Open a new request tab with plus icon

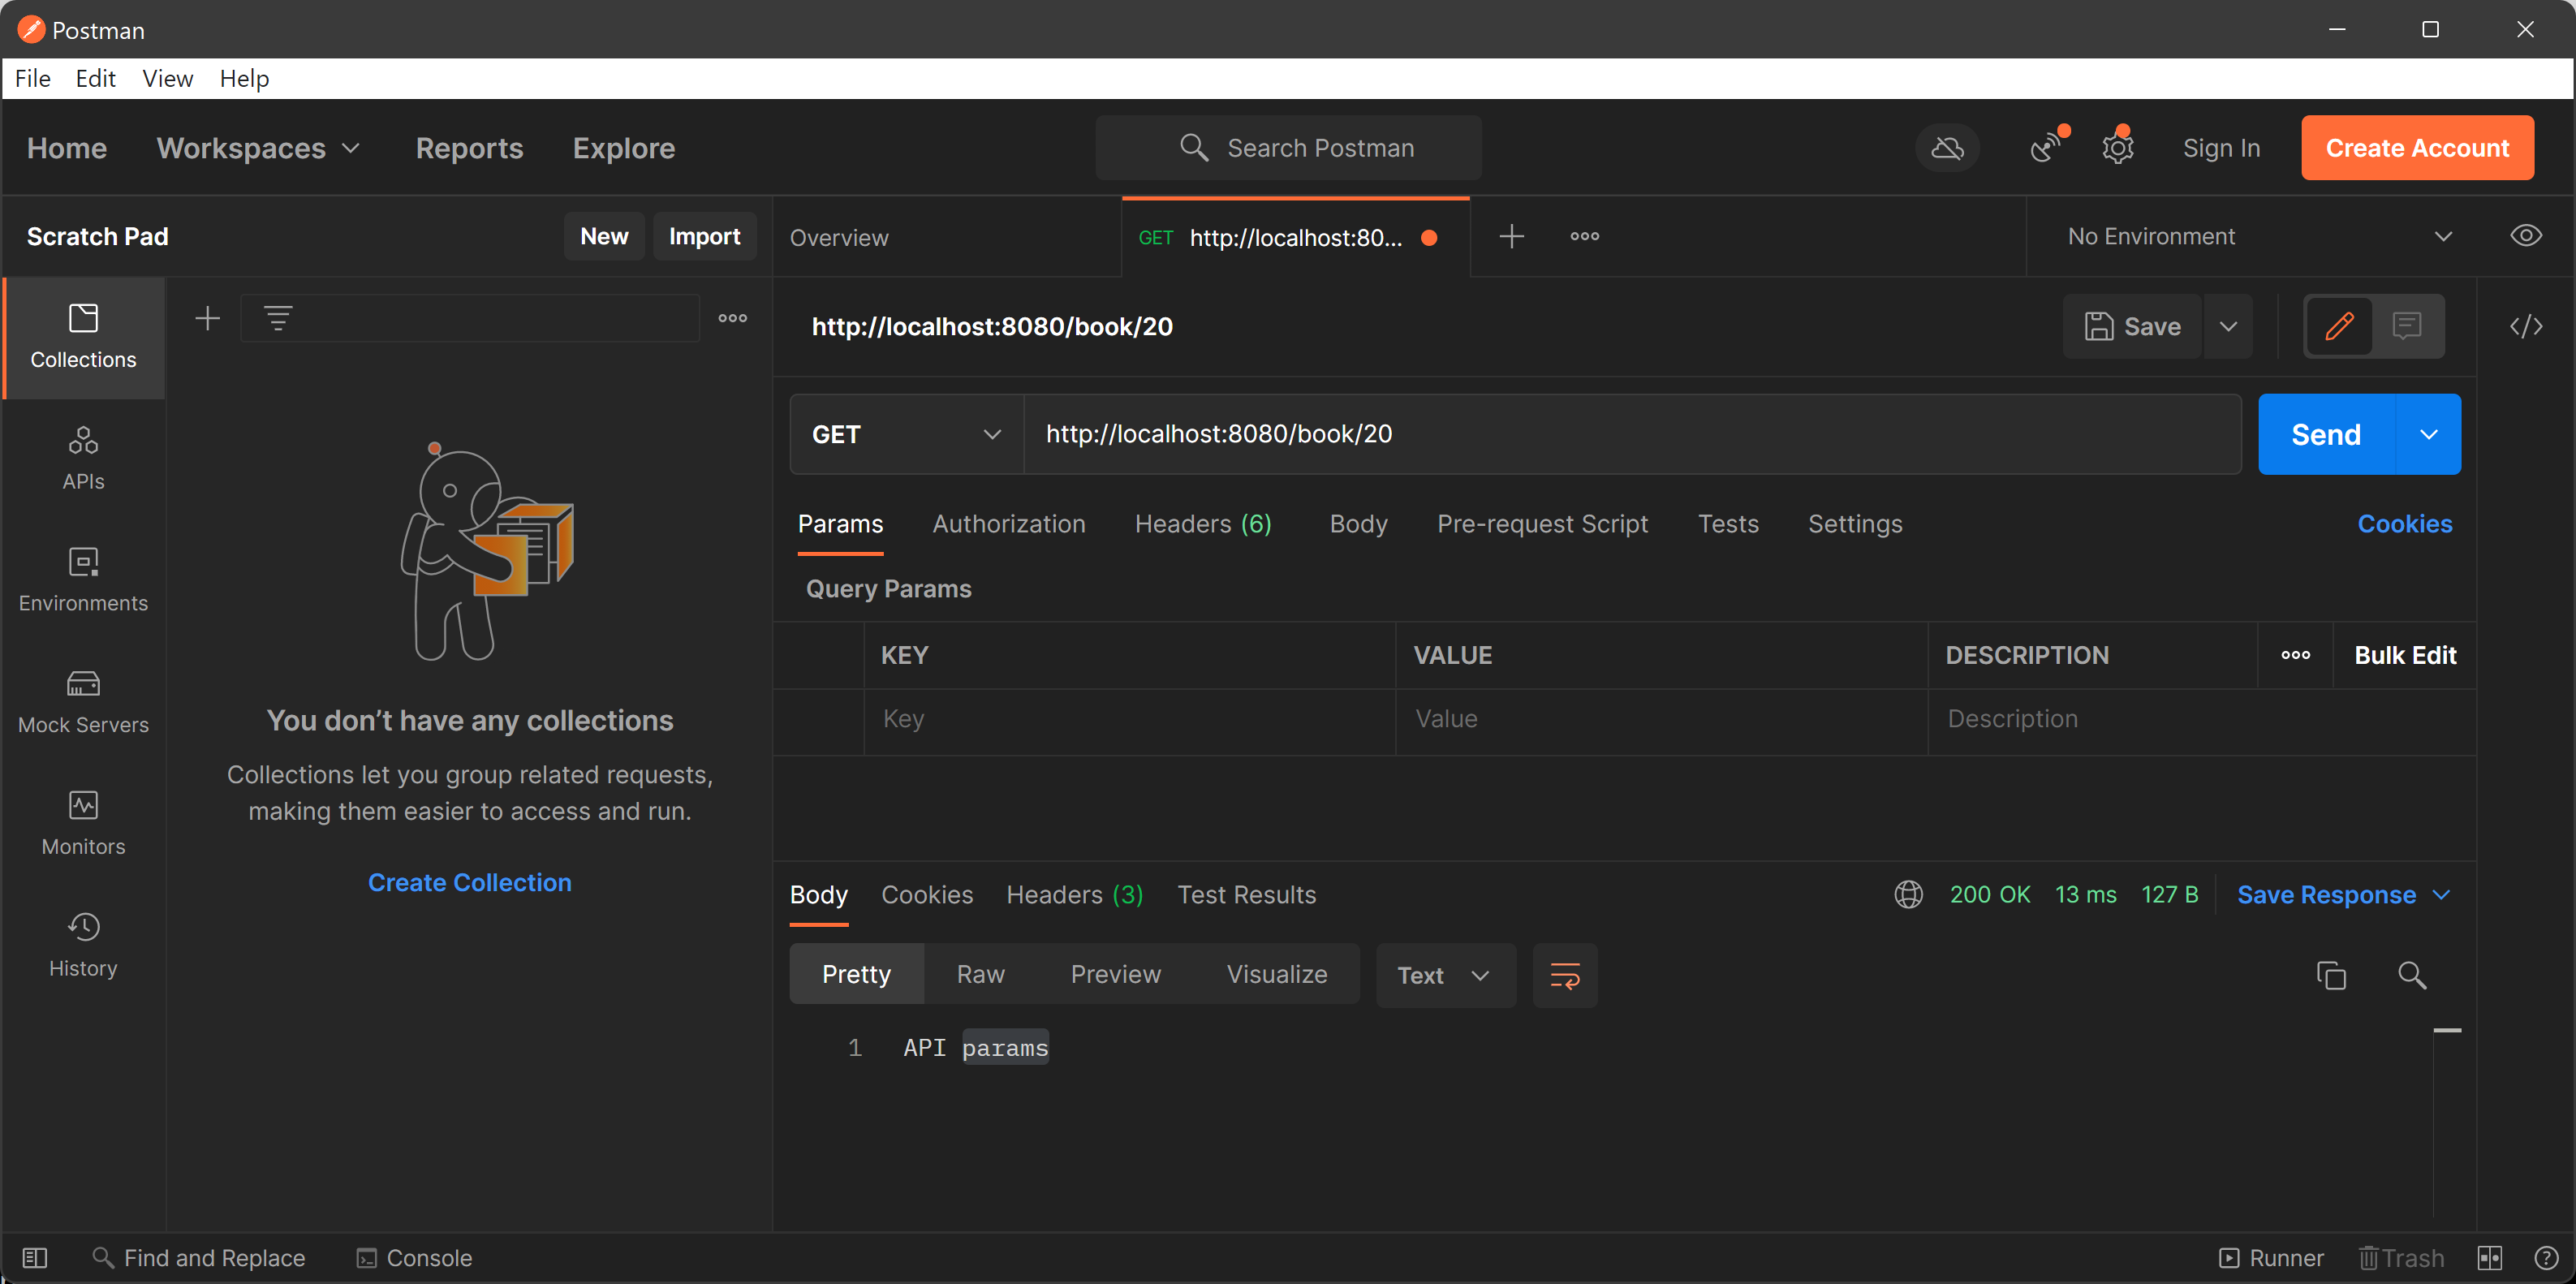[x=1511, y=237]
